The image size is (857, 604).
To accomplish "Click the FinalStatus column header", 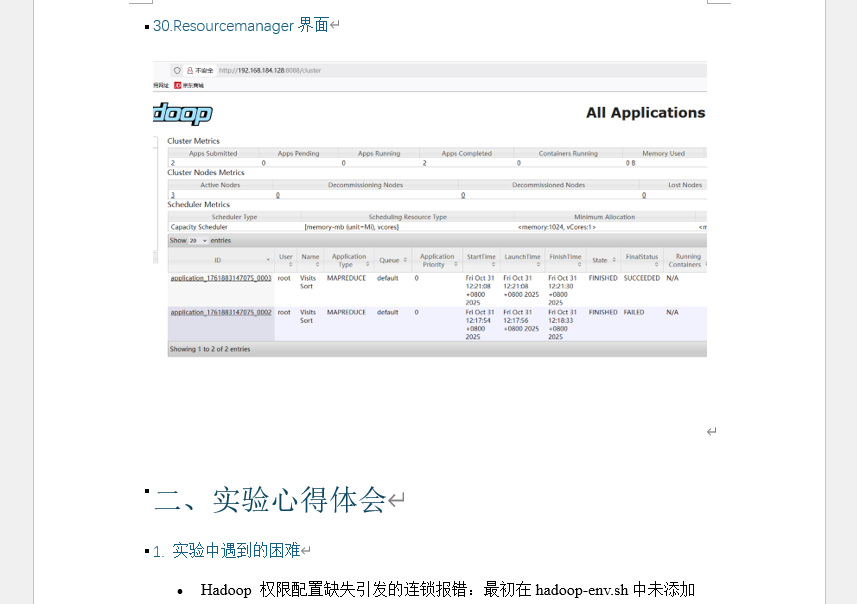I will (x=641, y=257).
